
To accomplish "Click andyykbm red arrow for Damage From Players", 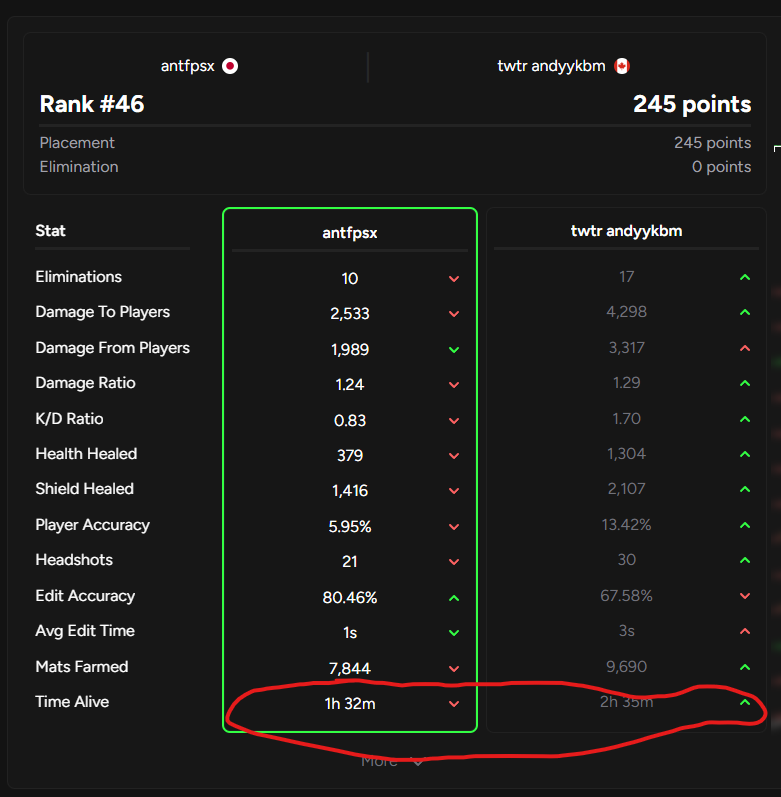I will [745, 348].
